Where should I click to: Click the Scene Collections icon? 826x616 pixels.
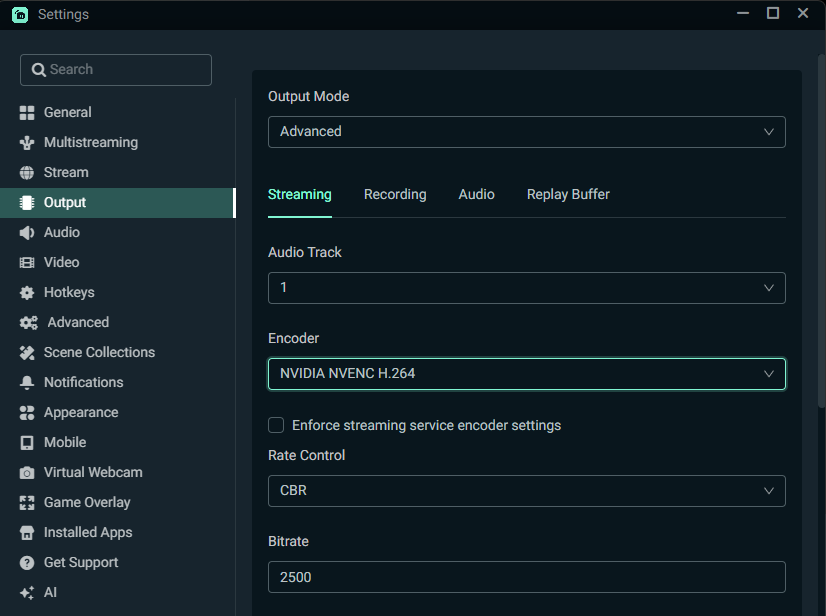pos(27,353)
